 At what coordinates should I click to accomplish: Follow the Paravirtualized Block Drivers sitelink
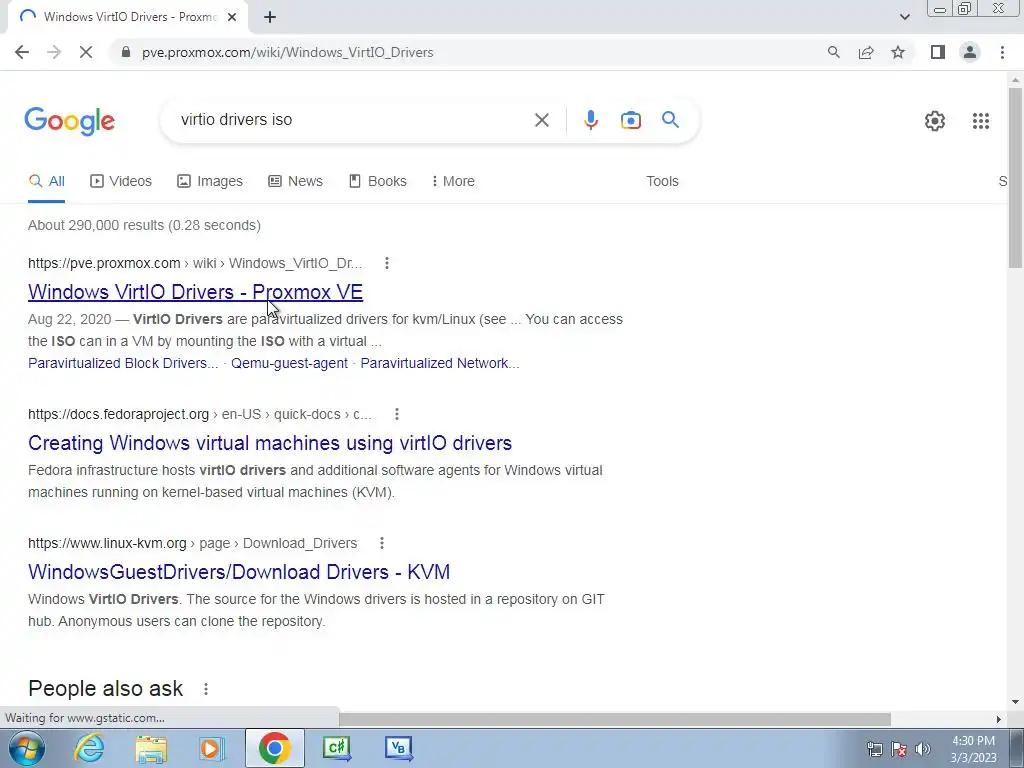pos(123,363)
